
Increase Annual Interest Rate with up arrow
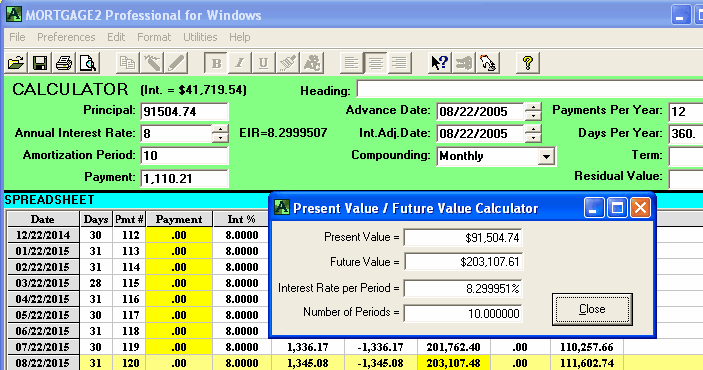pyautogui.click(x=220, y=129)
